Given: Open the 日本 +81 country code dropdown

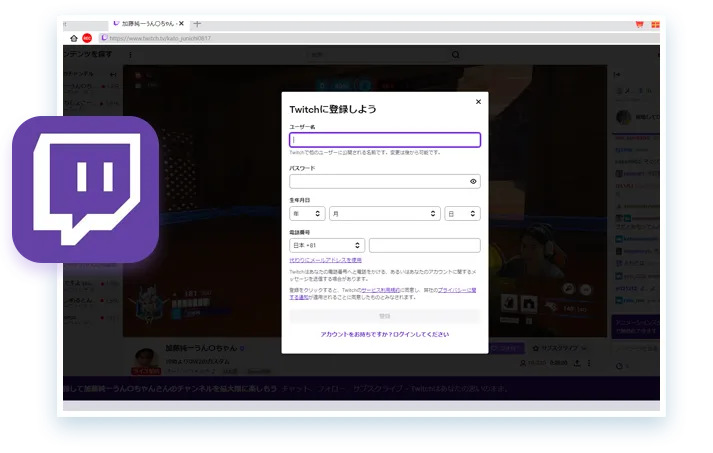Looking at the screenshot, I should coord(327,245).
